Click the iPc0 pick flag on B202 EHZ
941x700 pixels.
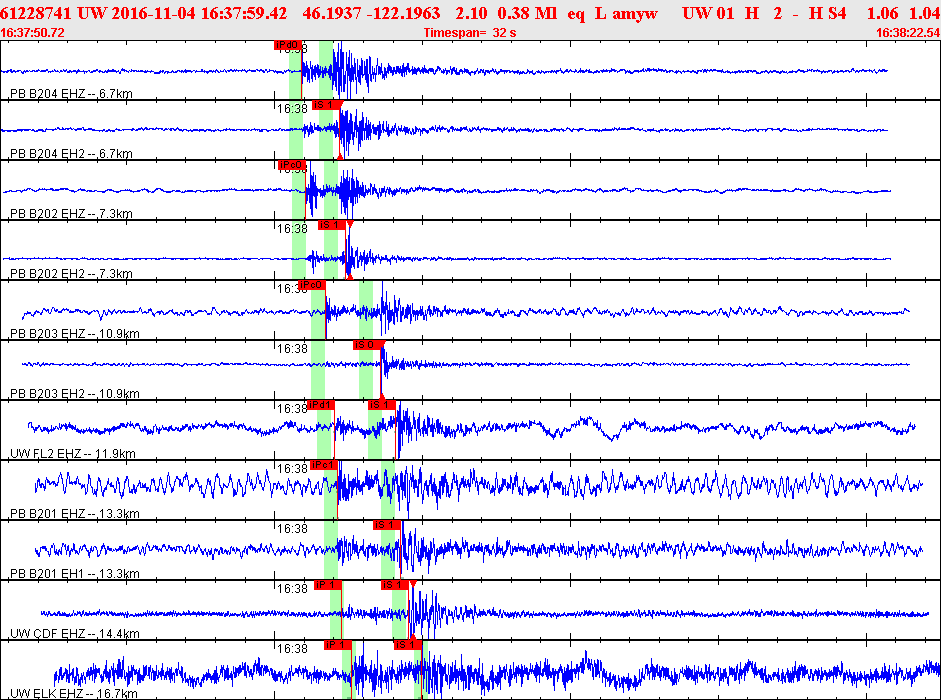click(x=292, y=165)
